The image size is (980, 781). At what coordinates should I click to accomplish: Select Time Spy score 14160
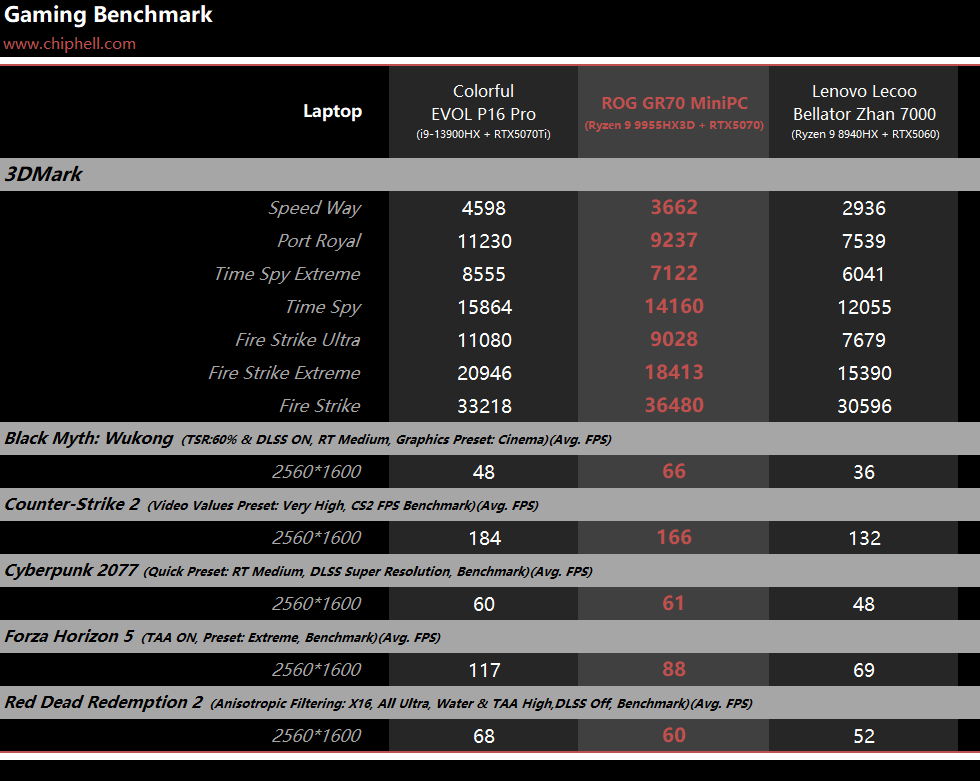point(674,306)
